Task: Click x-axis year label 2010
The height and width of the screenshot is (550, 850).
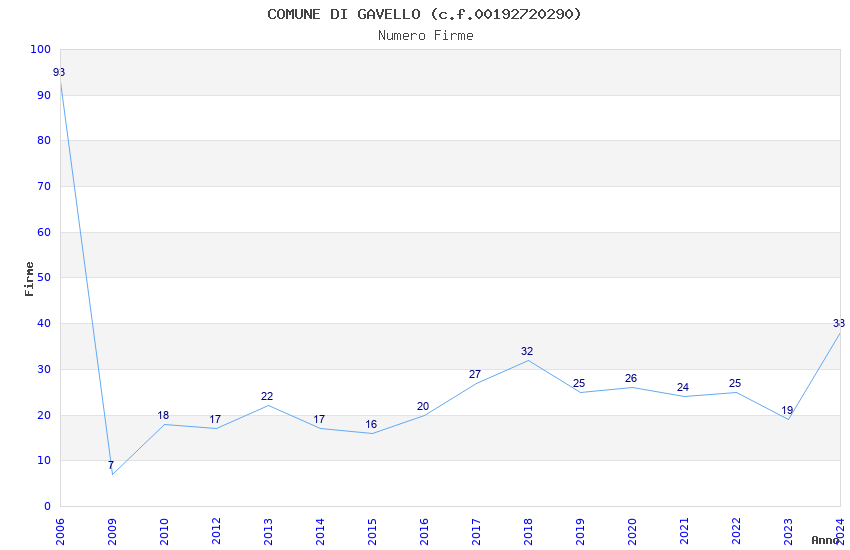Action: 164,532
